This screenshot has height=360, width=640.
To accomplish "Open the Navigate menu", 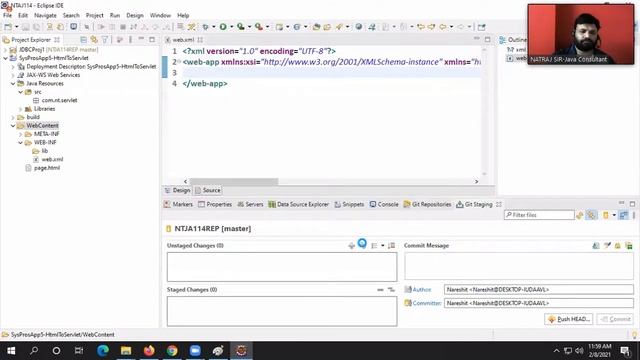I will pos(45,15).
